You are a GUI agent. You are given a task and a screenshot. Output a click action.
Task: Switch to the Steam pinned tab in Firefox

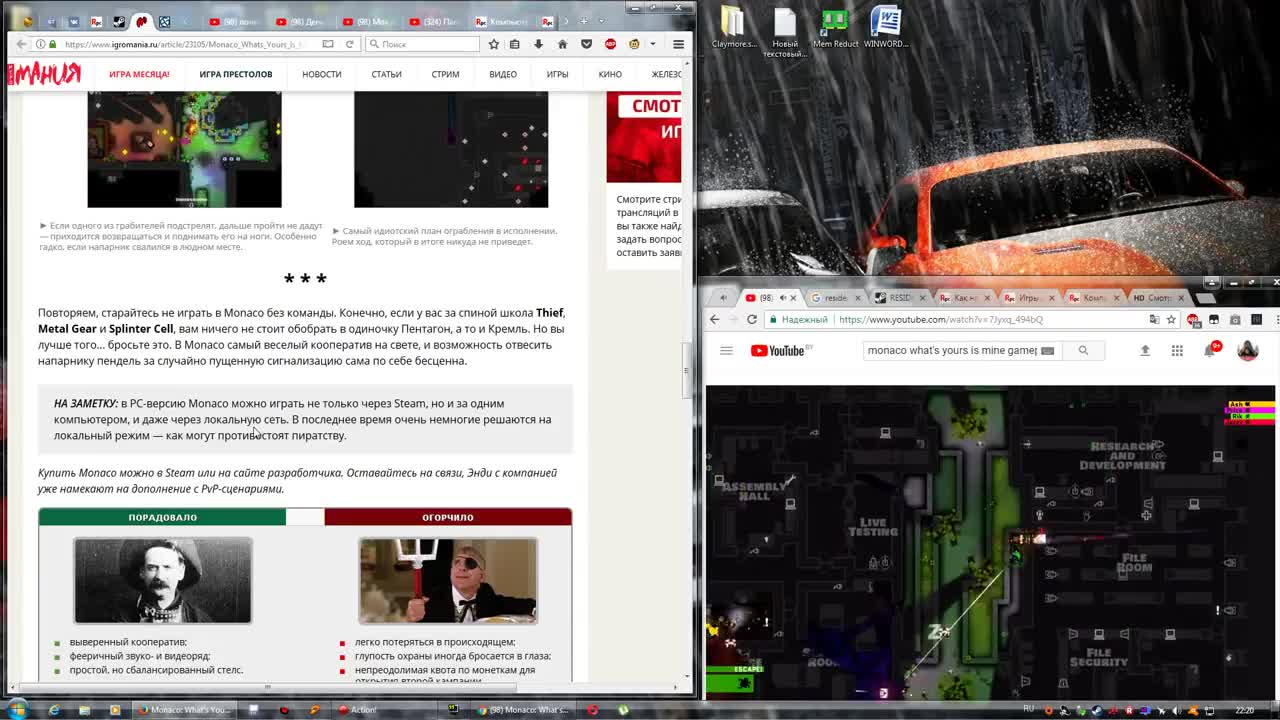(x=119, y=21)
